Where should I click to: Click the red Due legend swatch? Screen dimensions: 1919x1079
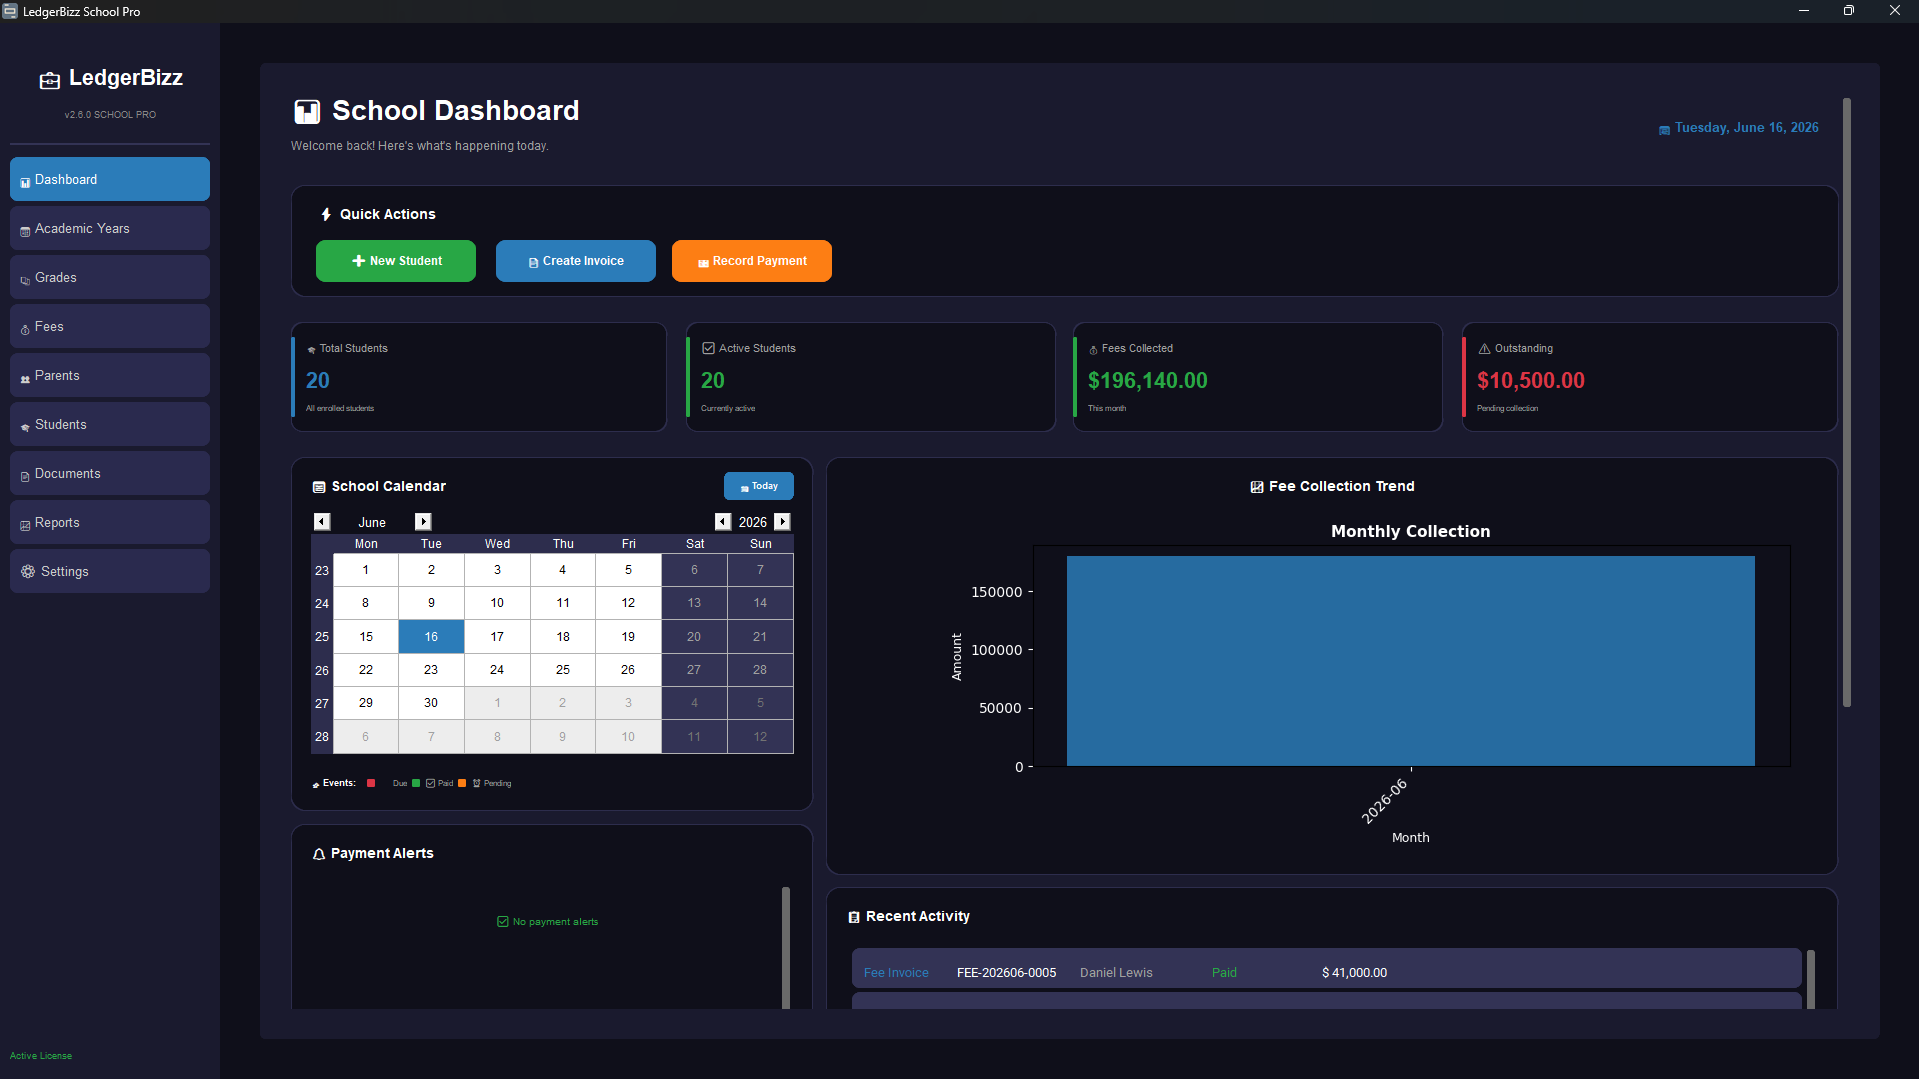(x=371, y=783)
